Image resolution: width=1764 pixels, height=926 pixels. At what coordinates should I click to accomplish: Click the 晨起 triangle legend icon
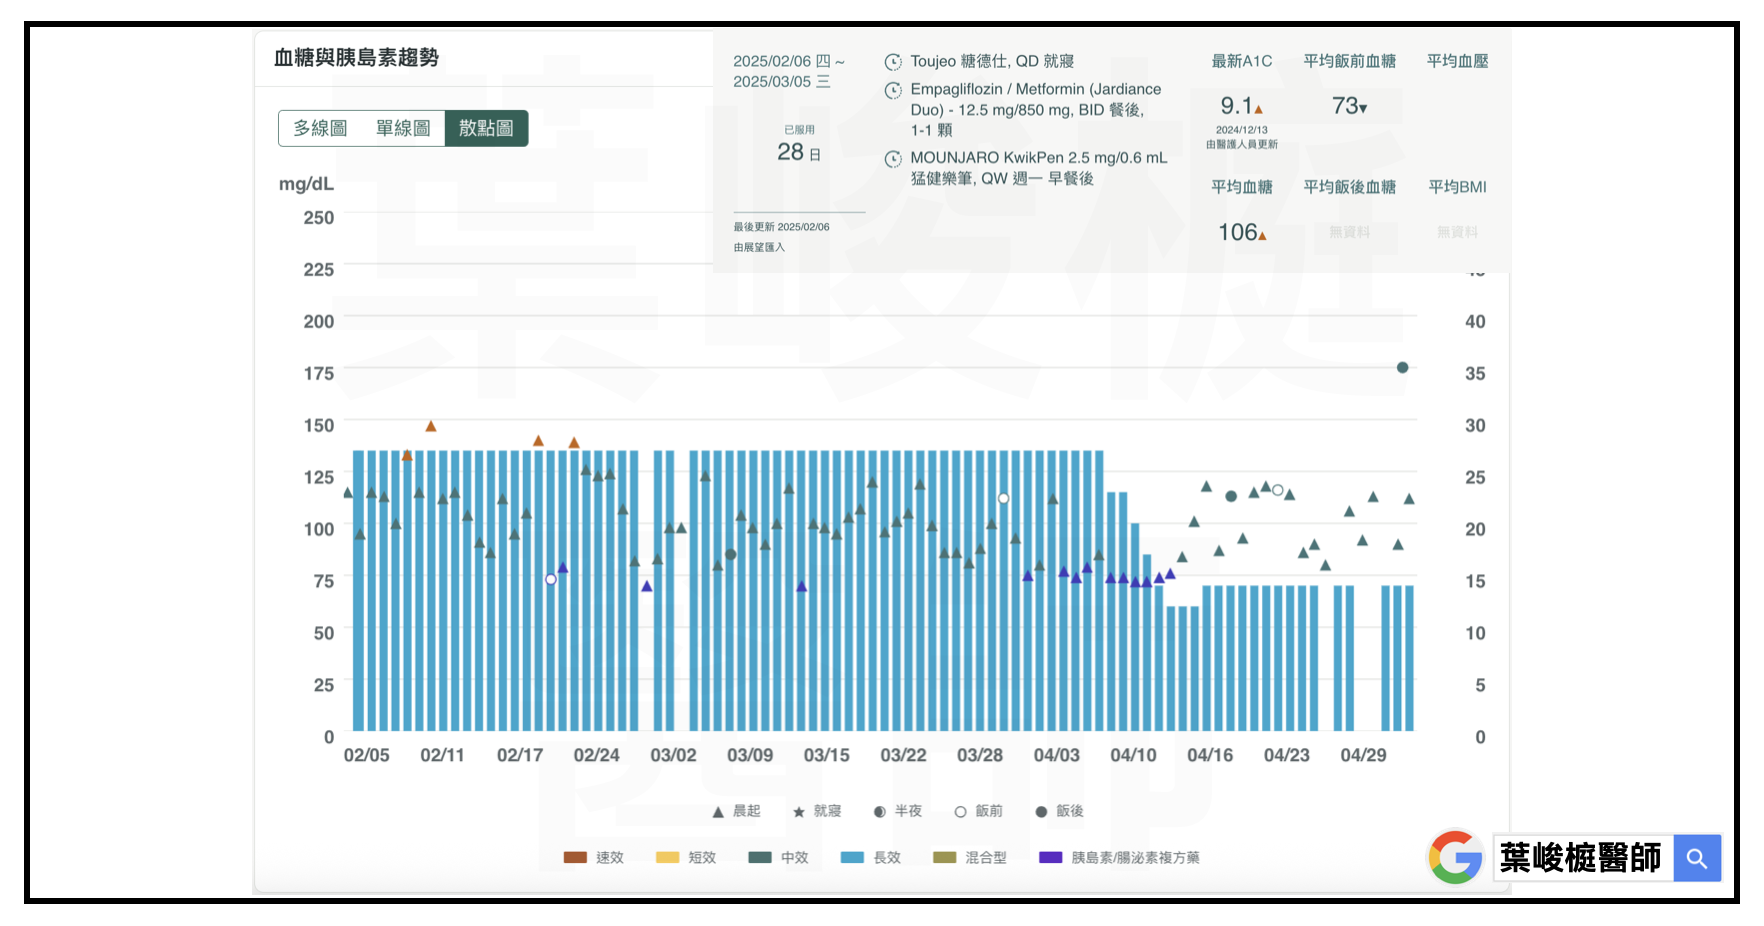coord(718,812)
